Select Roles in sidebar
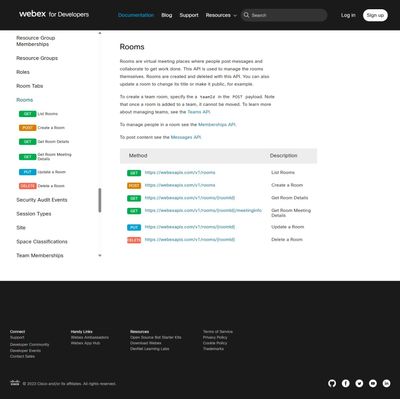This screenshot has width=400, height=399. point(23,72)
